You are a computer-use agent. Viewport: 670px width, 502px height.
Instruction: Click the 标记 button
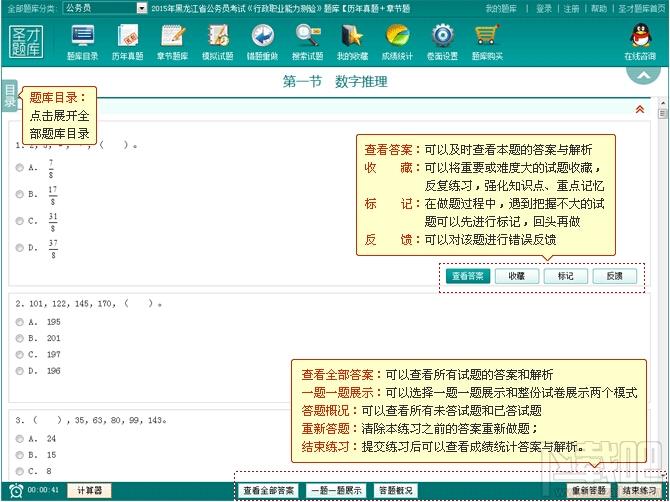click(x=566, y=276)
